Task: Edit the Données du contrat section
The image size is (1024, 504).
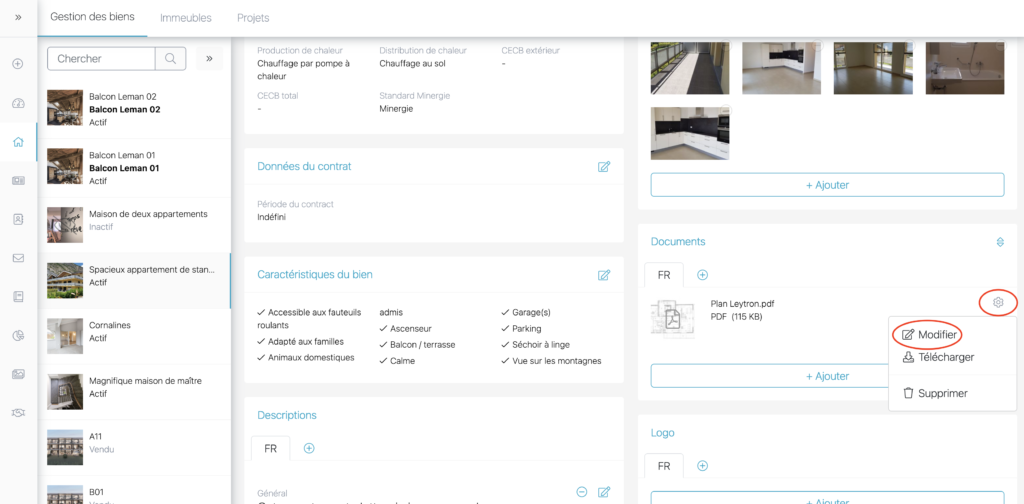Action: 604,167
